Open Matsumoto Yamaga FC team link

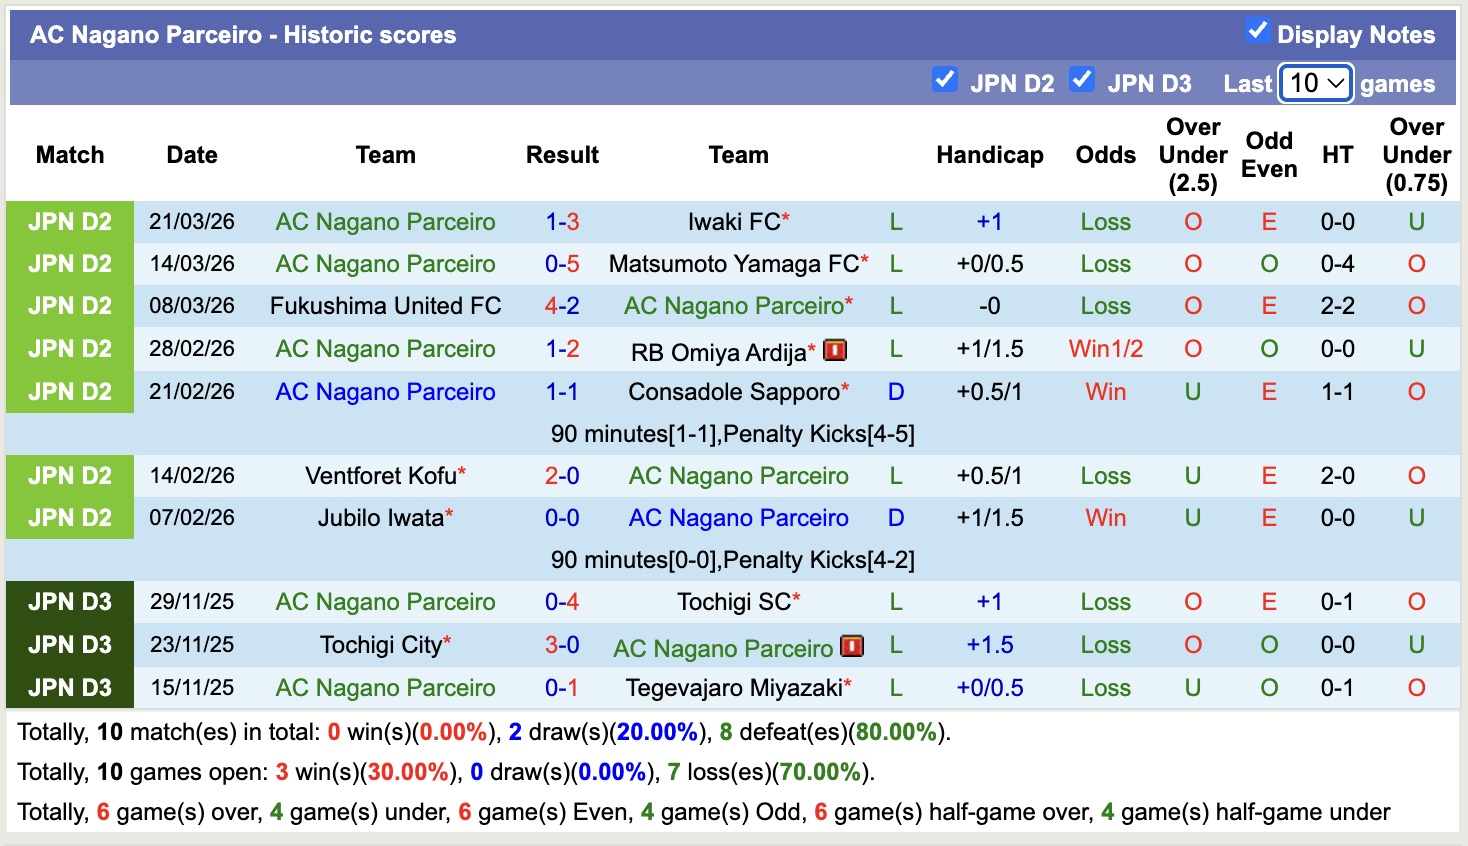click(x=734, y=264)
